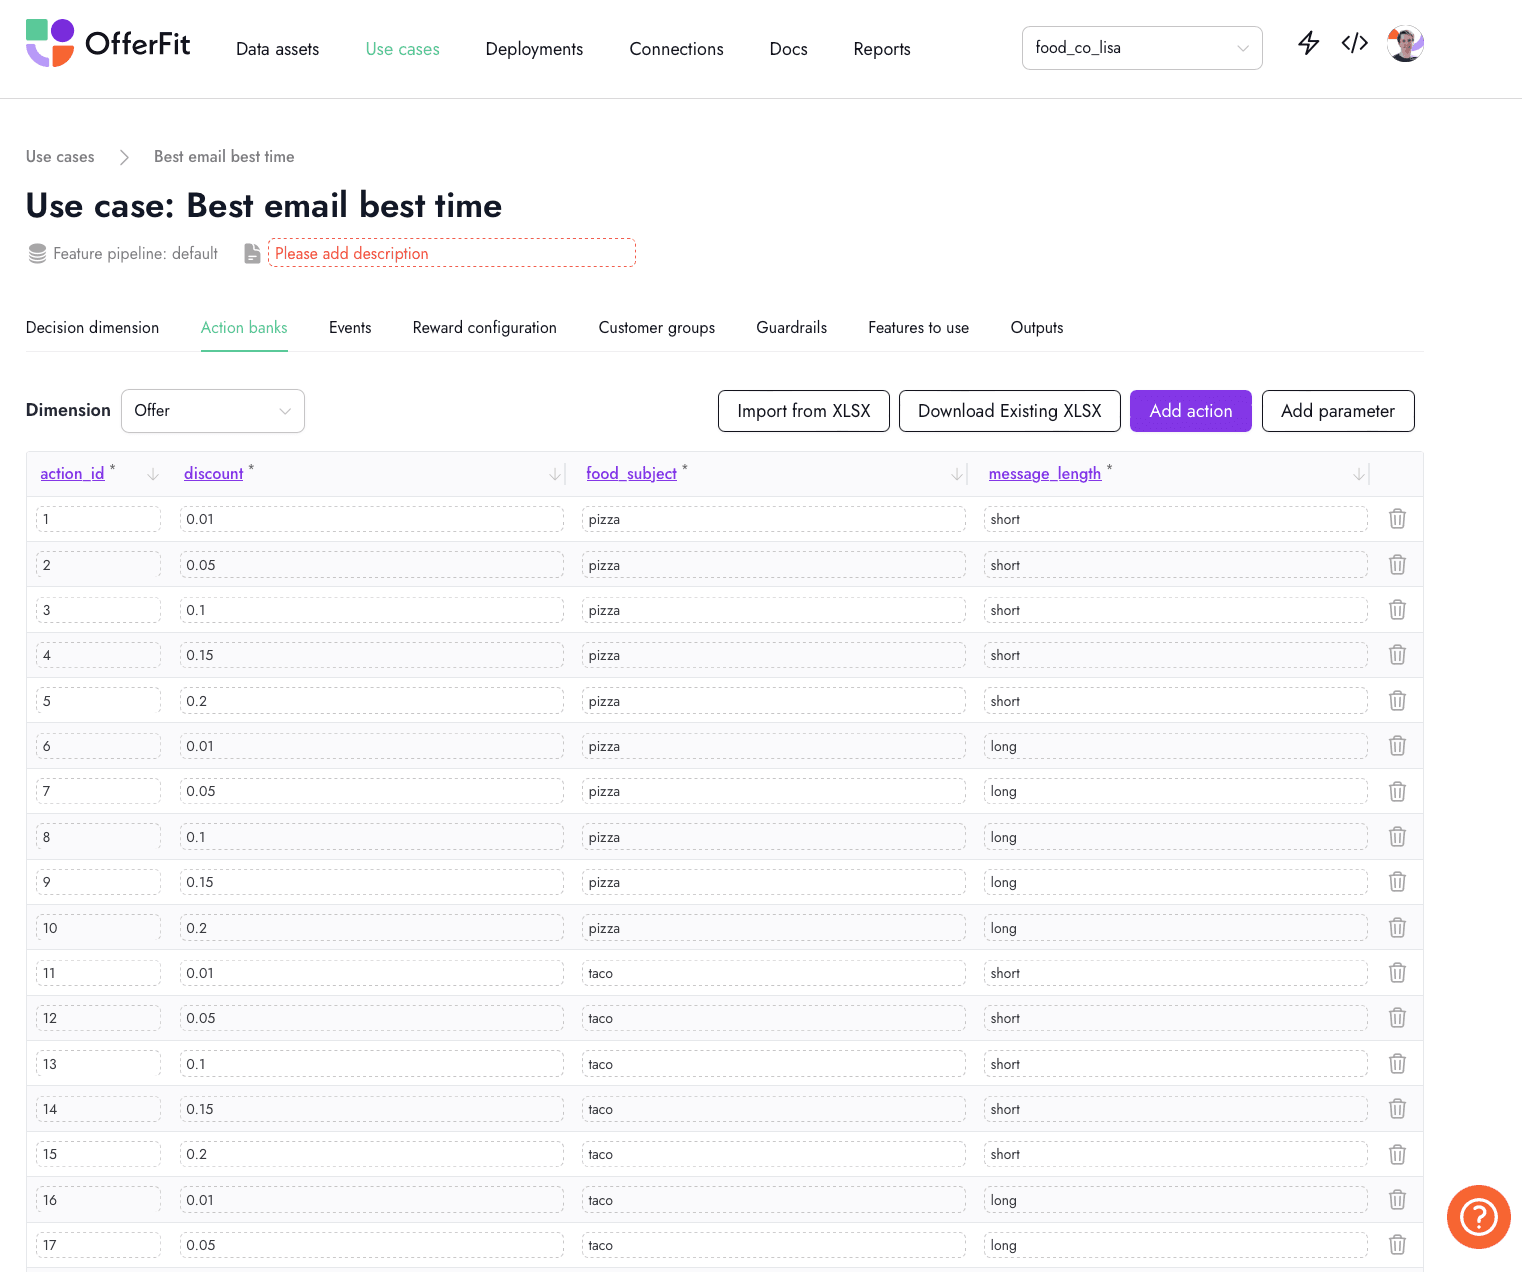This screenshot has height=1272, width=1522.
Task: Click Import from XLSX button
Action: 803,411
